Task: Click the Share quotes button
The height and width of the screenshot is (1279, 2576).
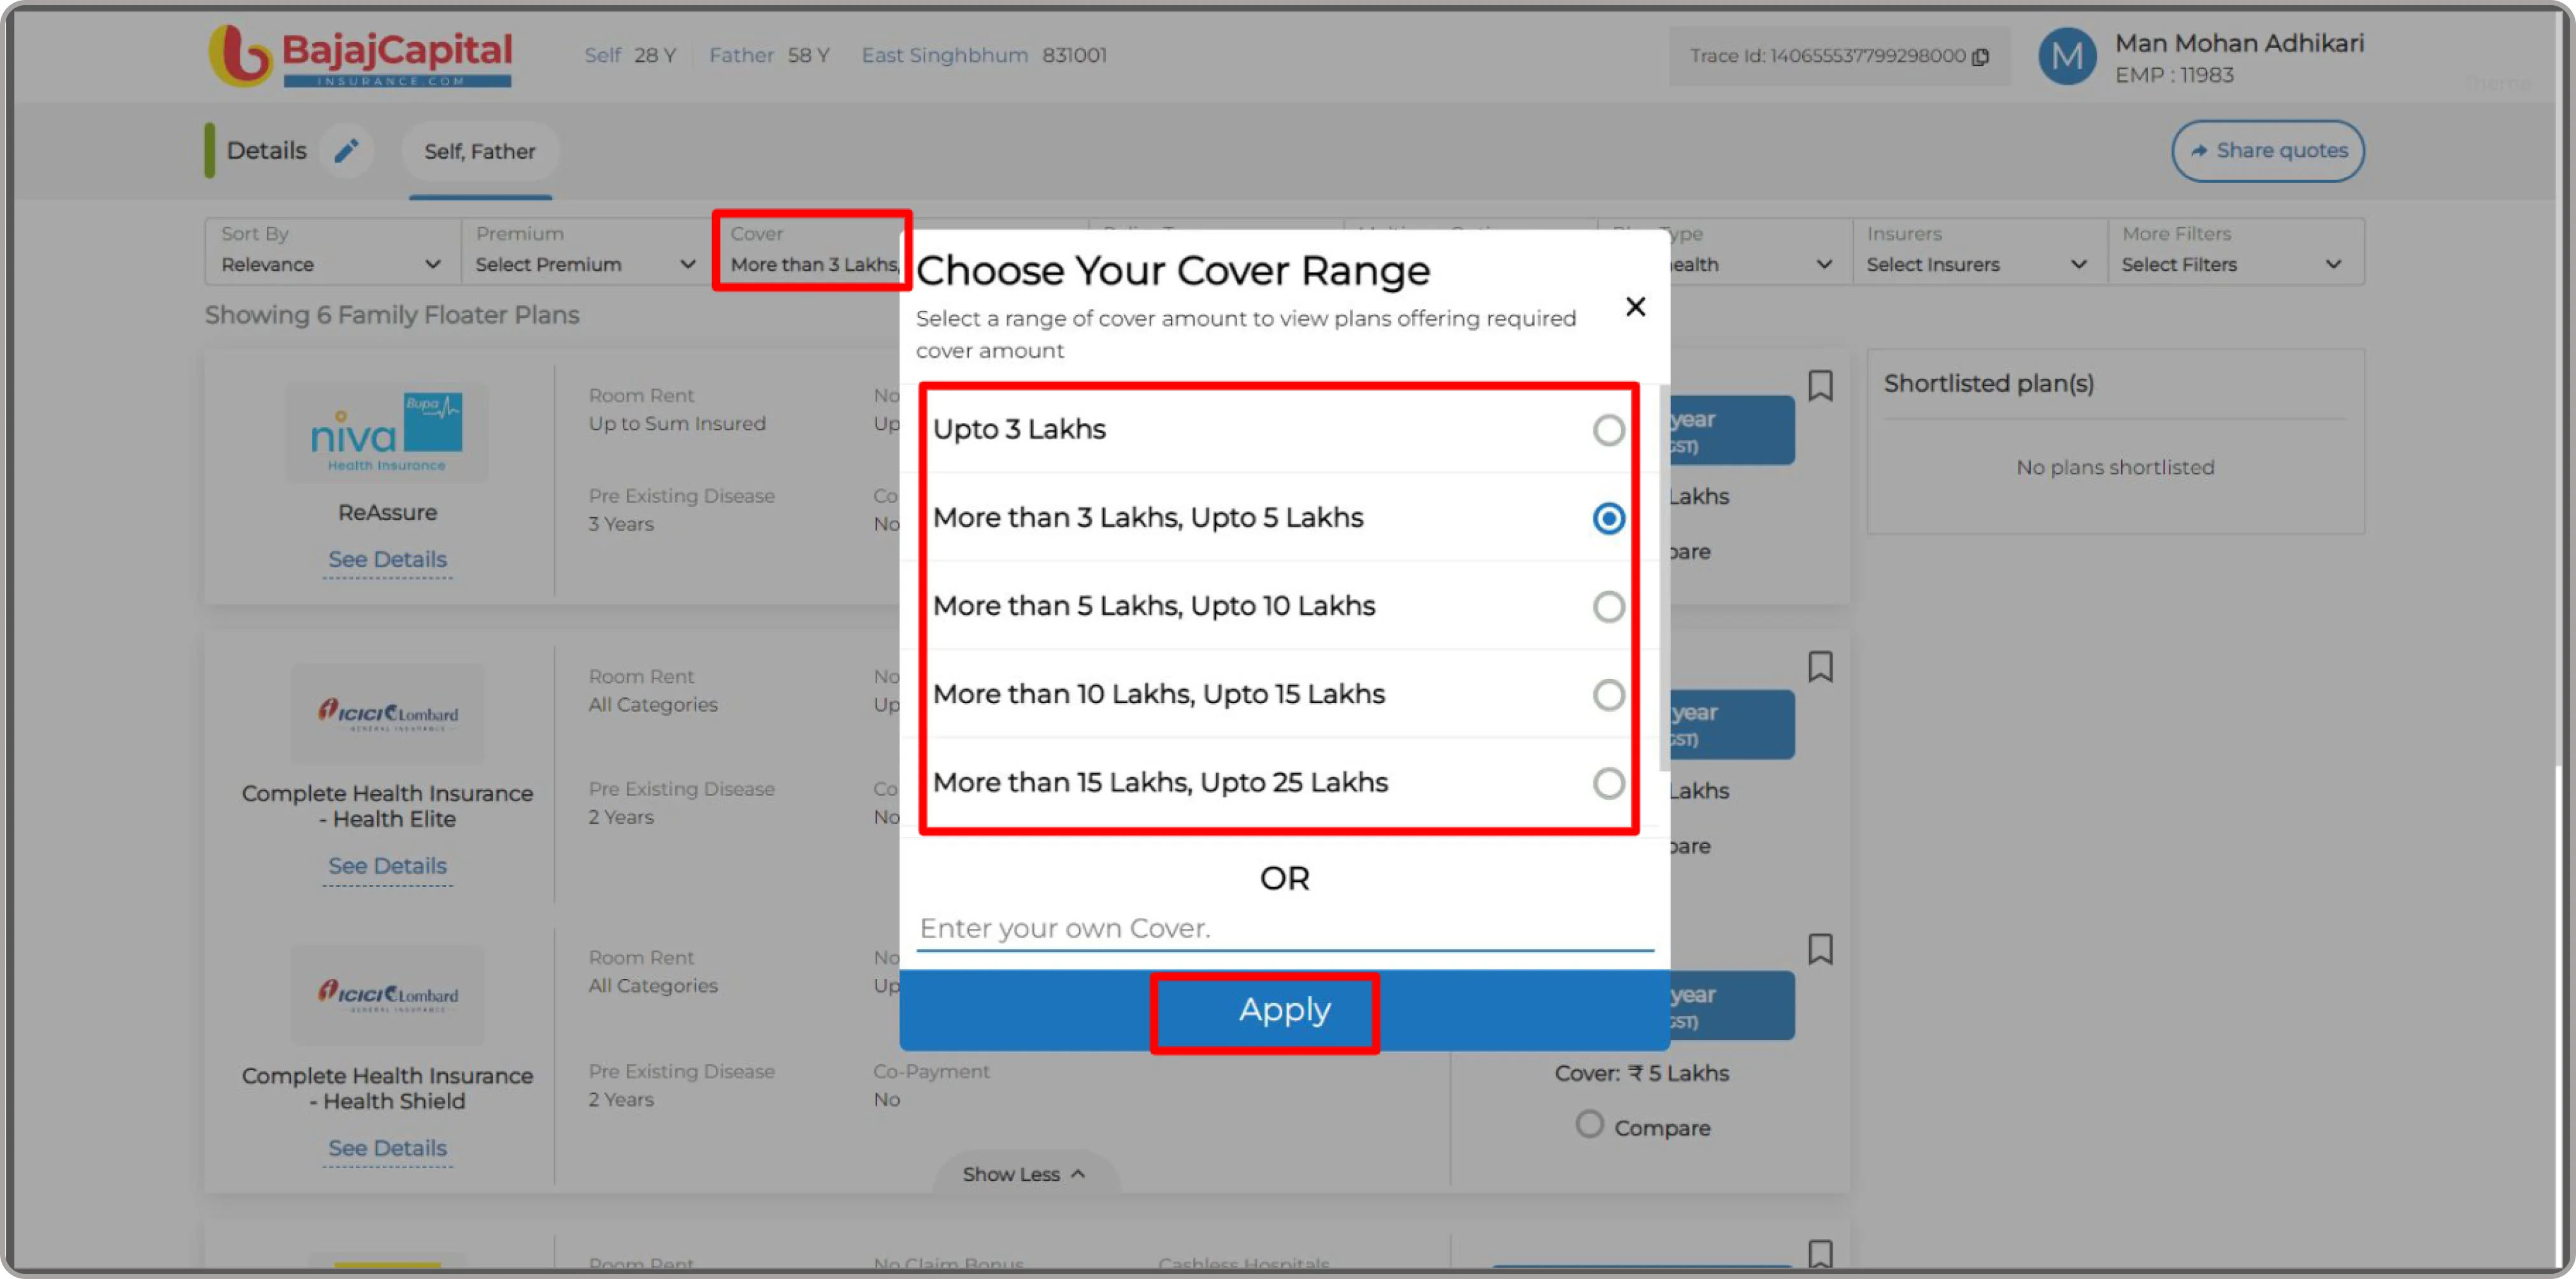Action: pyautogui.click(x=2267, y=151)
